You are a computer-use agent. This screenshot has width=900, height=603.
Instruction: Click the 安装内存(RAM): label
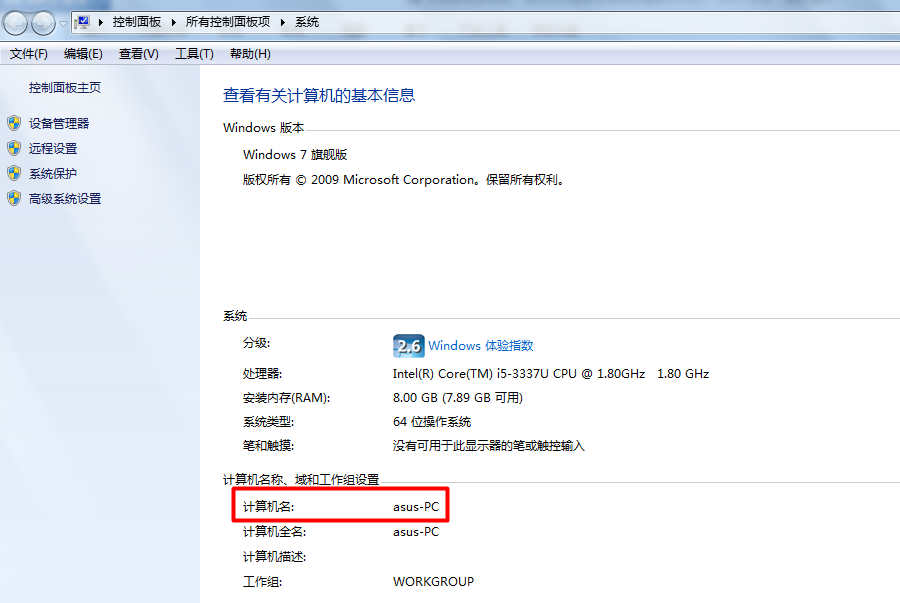tap(286, 398)
